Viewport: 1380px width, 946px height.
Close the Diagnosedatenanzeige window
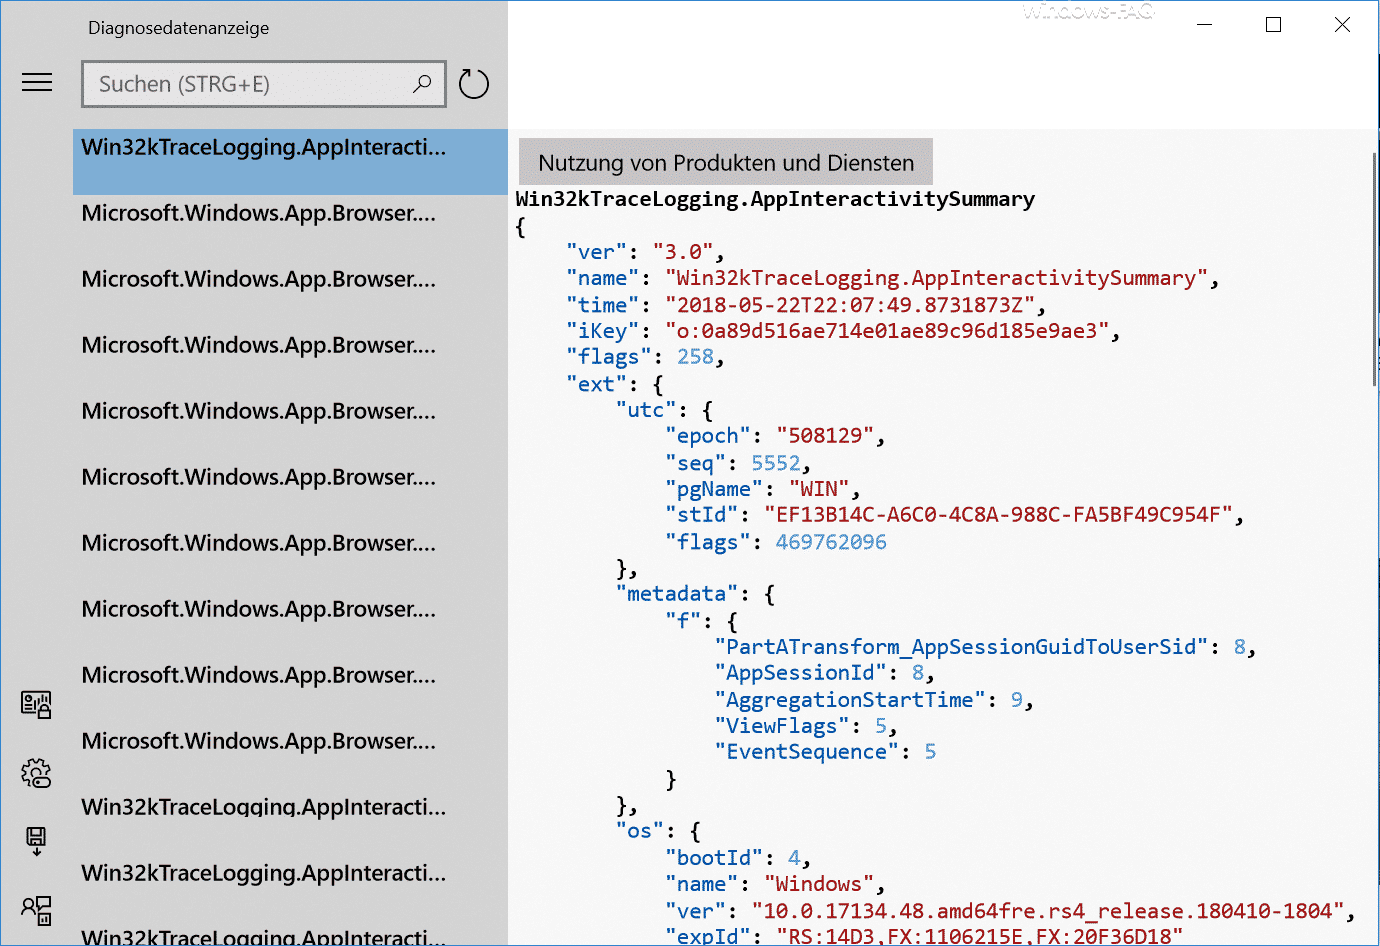click(x=1342, y=25)
